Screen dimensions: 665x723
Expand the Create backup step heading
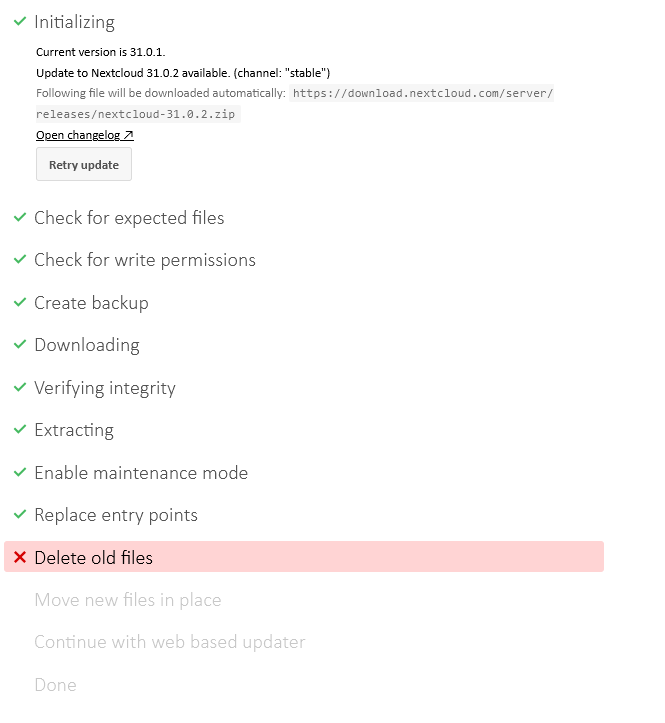pos(91,303)
